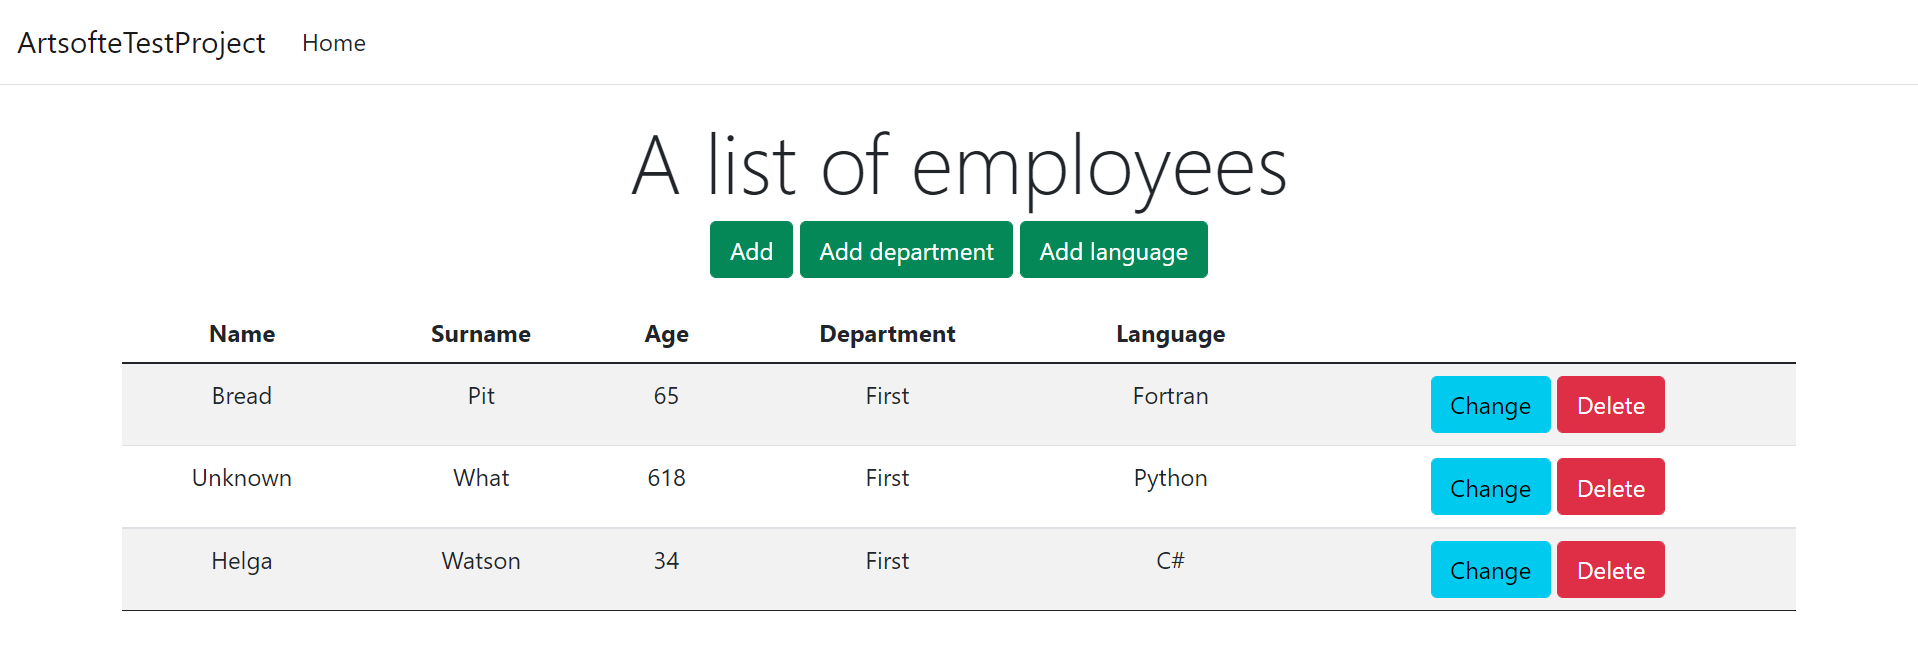Click the green Add employee button
The image size is (1918, 665).
tap(751, 250)
